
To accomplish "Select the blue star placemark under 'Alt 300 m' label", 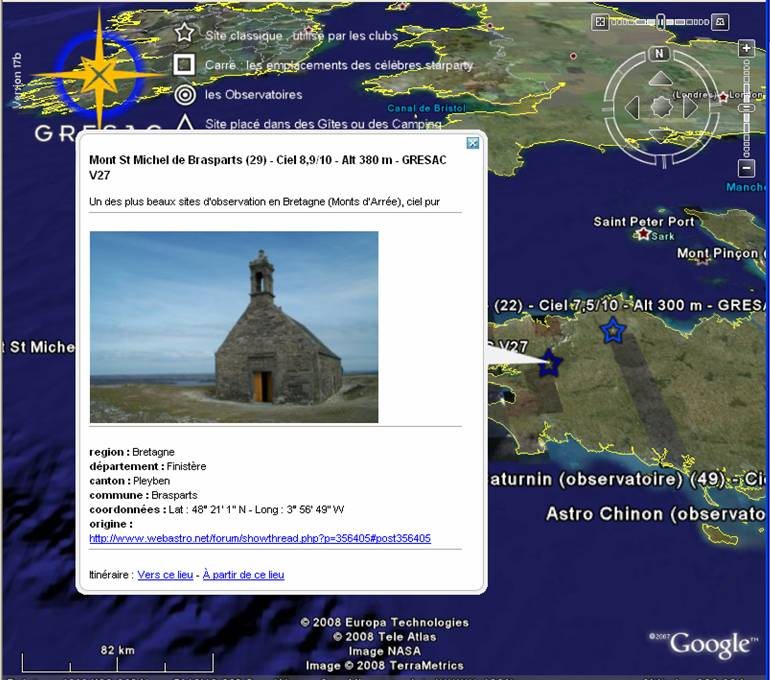I will pos(613,330).
